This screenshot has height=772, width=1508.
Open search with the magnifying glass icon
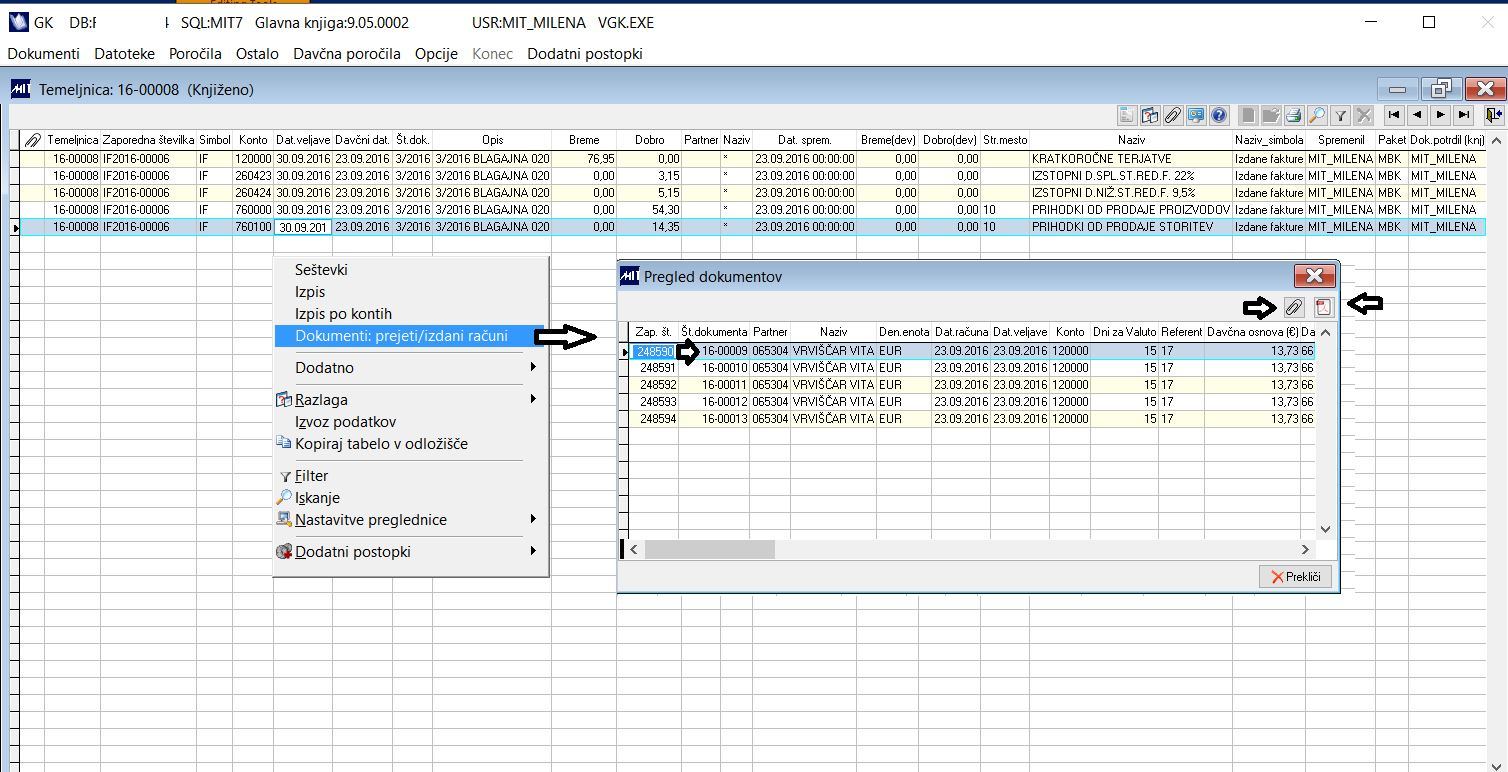(x=1317, y=115)
